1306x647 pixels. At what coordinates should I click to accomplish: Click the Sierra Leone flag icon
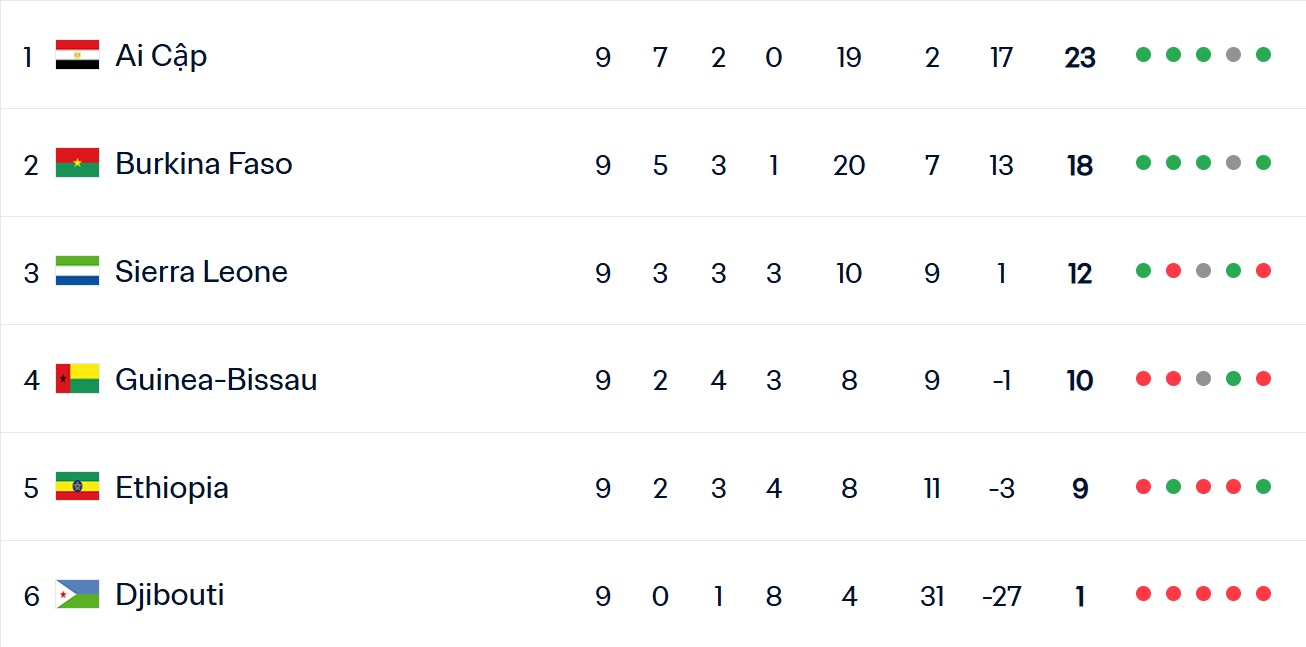77,271
